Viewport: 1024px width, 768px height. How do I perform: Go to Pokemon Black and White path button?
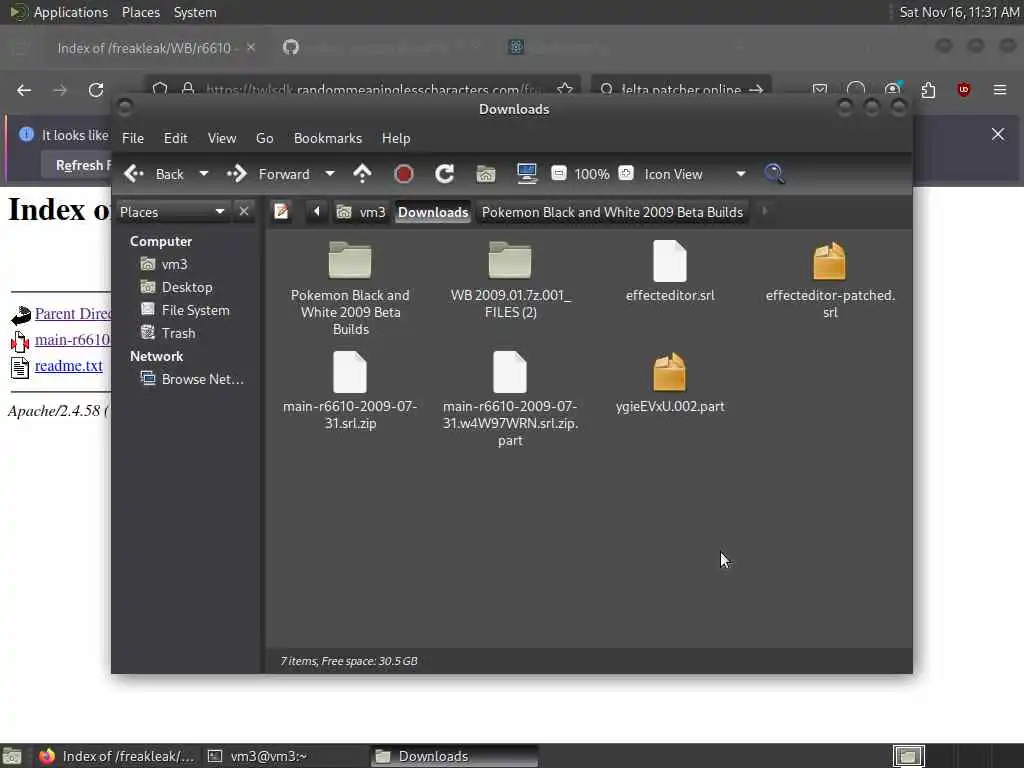612,212
